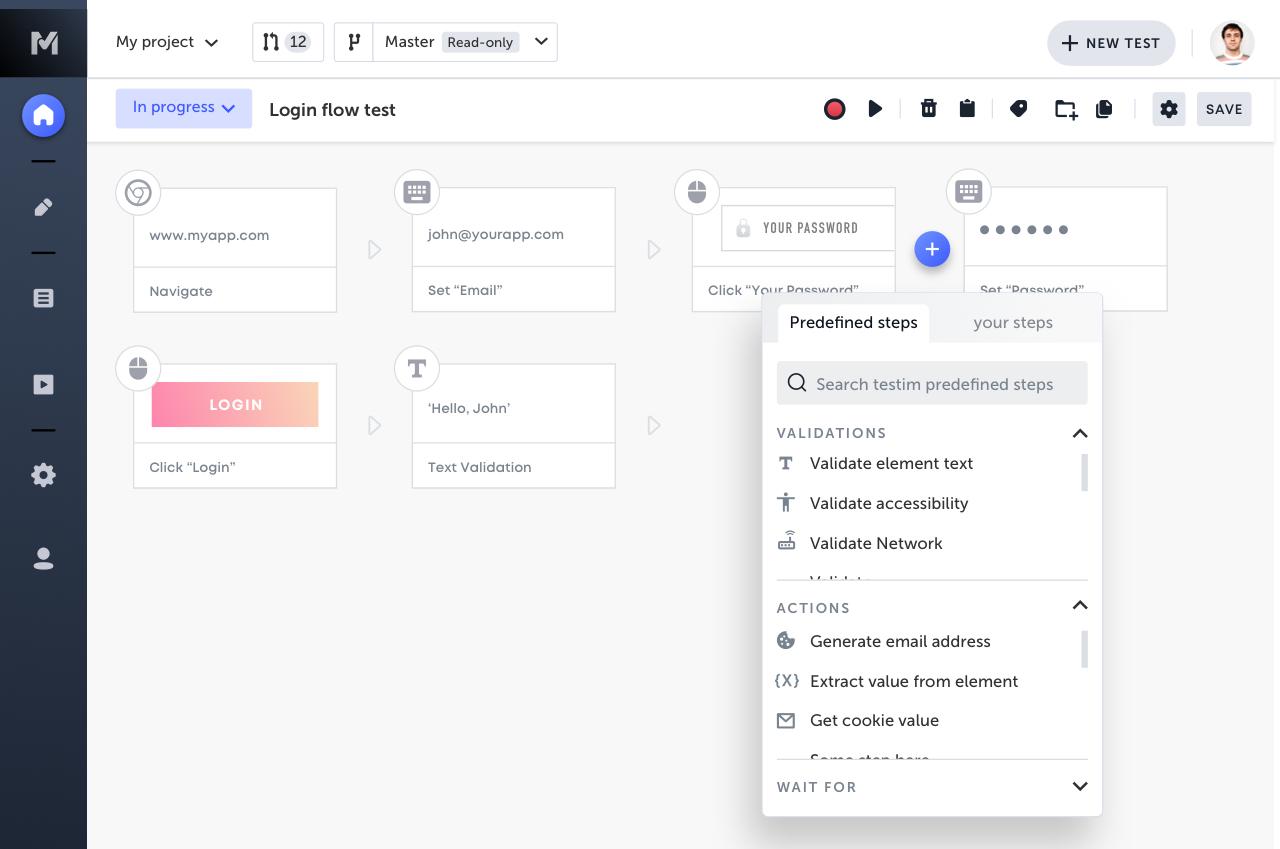View test runs from the sidebar

43,384
